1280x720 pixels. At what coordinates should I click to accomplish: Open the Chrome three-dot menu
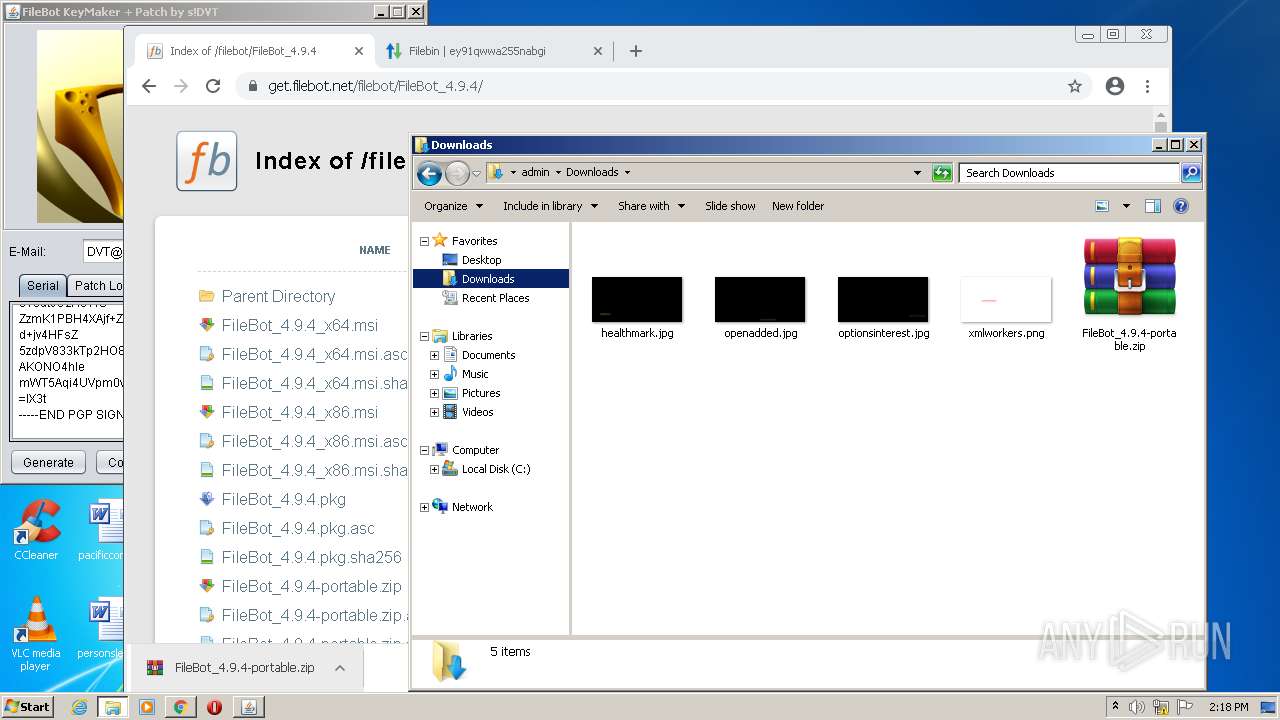[1148, 86]
